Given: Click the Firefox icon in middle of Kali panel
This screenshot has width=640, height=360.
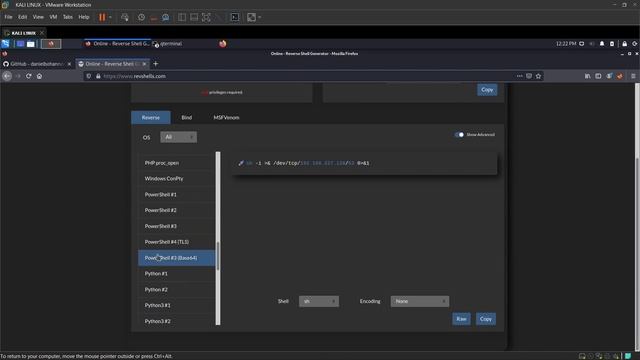Looking at the screenshot, I should tap(222, 44).
